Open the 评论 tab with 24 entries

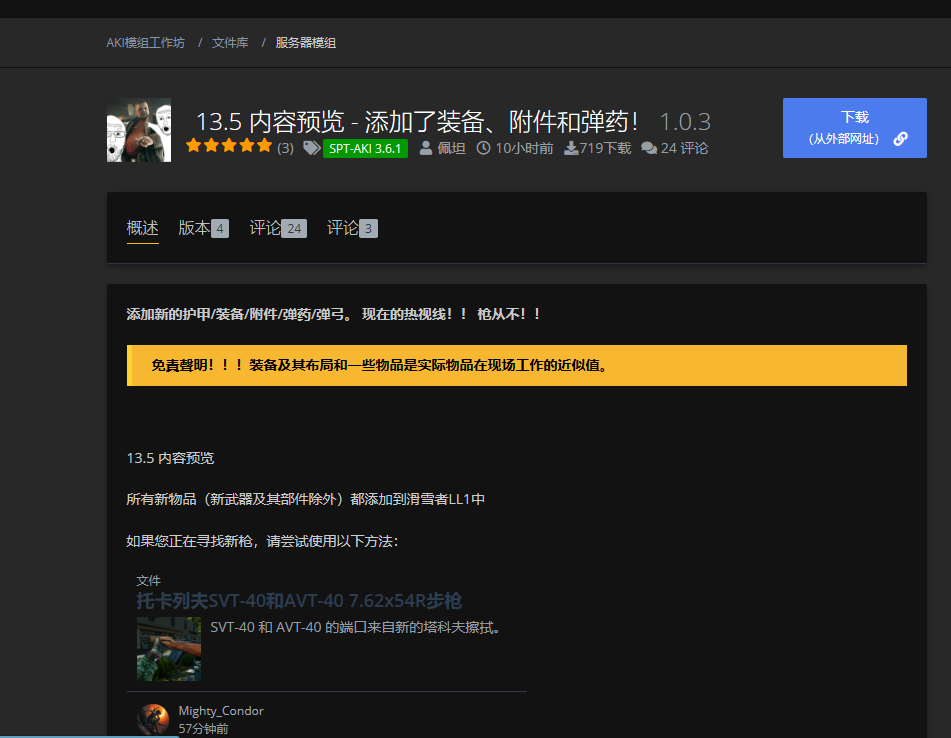(277, 228)
